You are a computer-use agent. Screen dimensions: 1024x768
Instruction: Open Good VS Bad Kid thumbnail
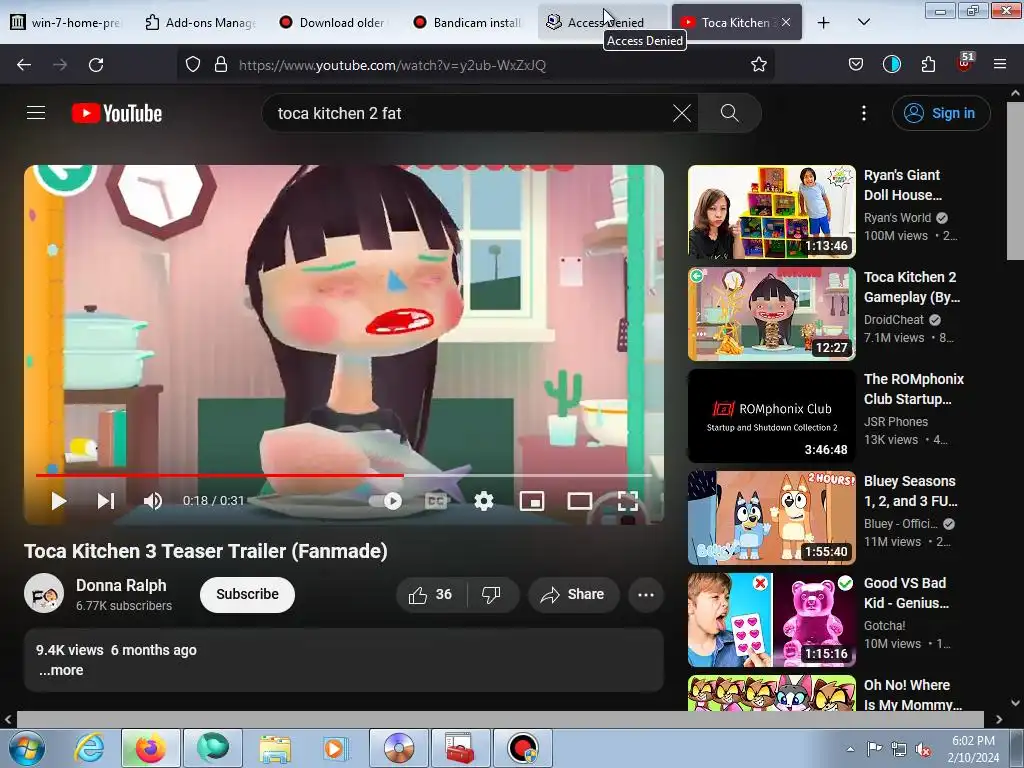point(772,620)
